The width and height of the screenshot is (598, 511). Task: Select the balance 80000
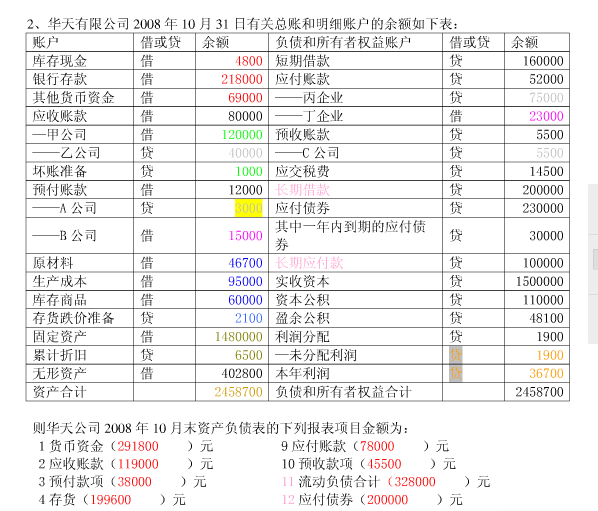pos(245,116)
